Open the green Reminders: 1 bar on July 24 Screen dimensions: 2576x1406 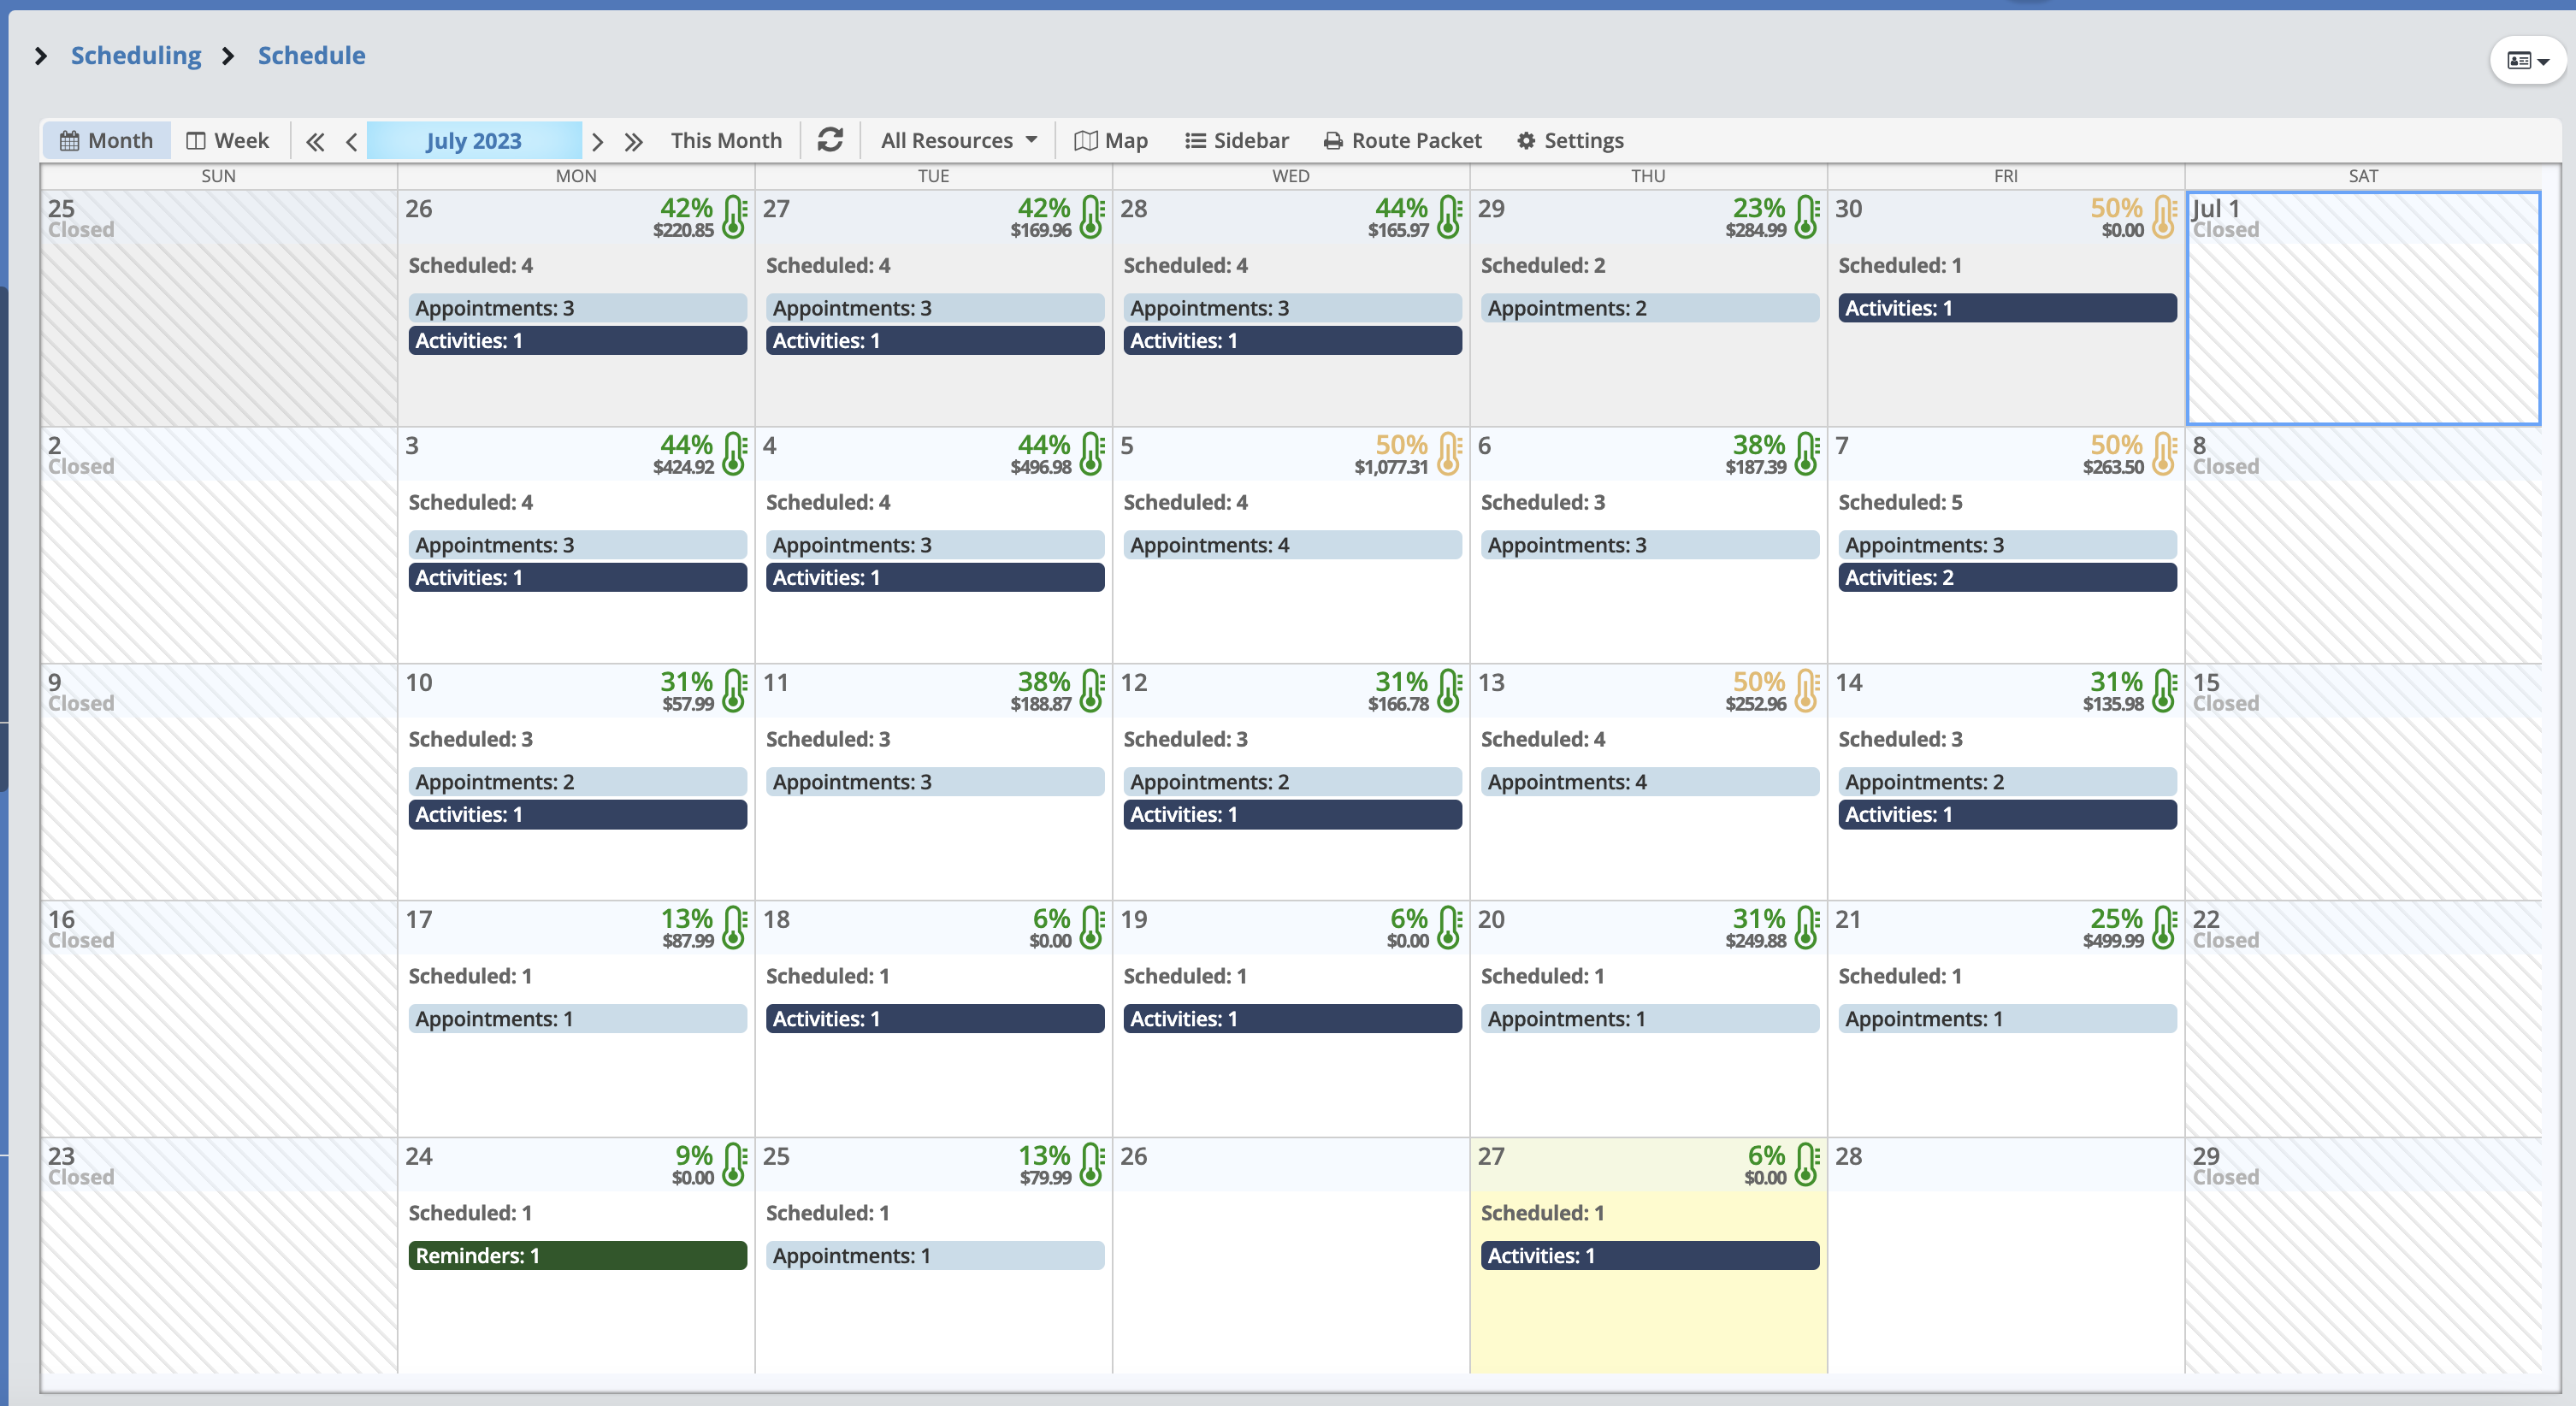[577, 1255]
